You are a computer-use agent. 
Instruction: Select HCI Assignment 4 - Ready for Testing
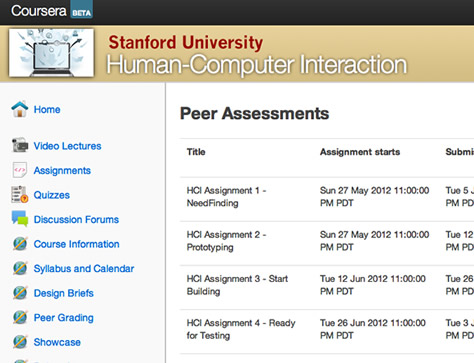(241, 329)
